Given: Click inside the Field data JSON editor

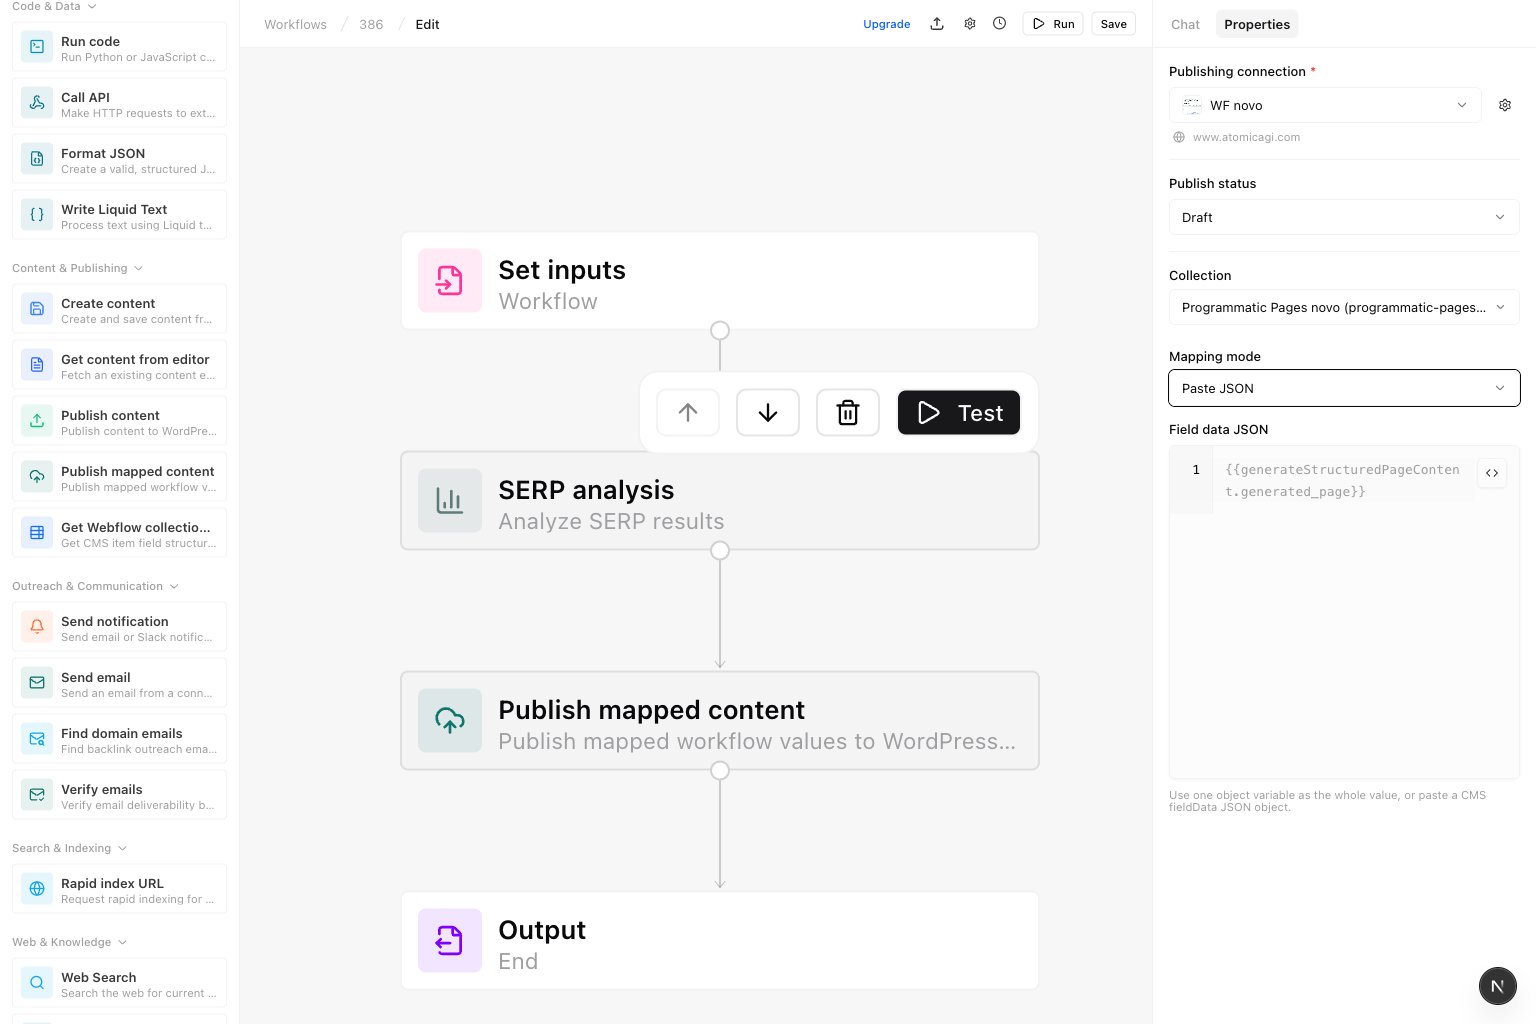Looking at the screenshot, I should coord(1344,612).
